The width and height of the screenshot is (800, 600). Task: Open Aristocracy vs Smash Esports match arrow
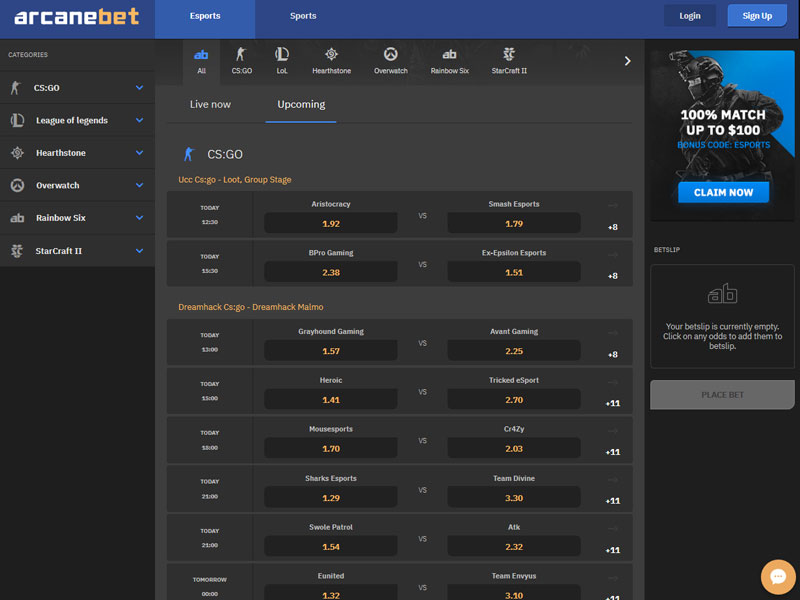613,206
